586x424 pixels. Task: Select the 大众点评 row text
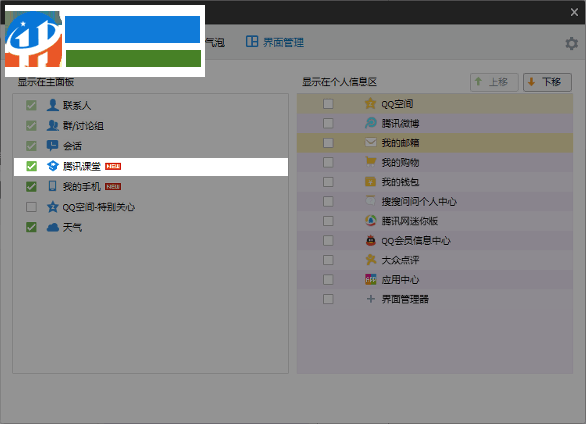[400, 260]
